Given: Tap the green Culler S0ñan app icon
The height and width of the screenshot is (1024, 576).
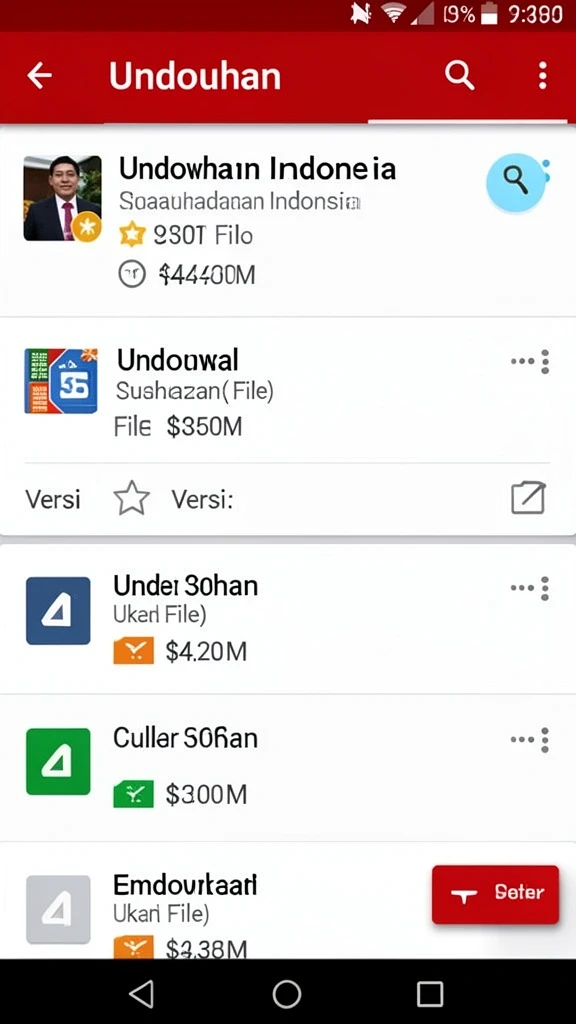Looking at the screenshot, I should (x=58, y=761).
